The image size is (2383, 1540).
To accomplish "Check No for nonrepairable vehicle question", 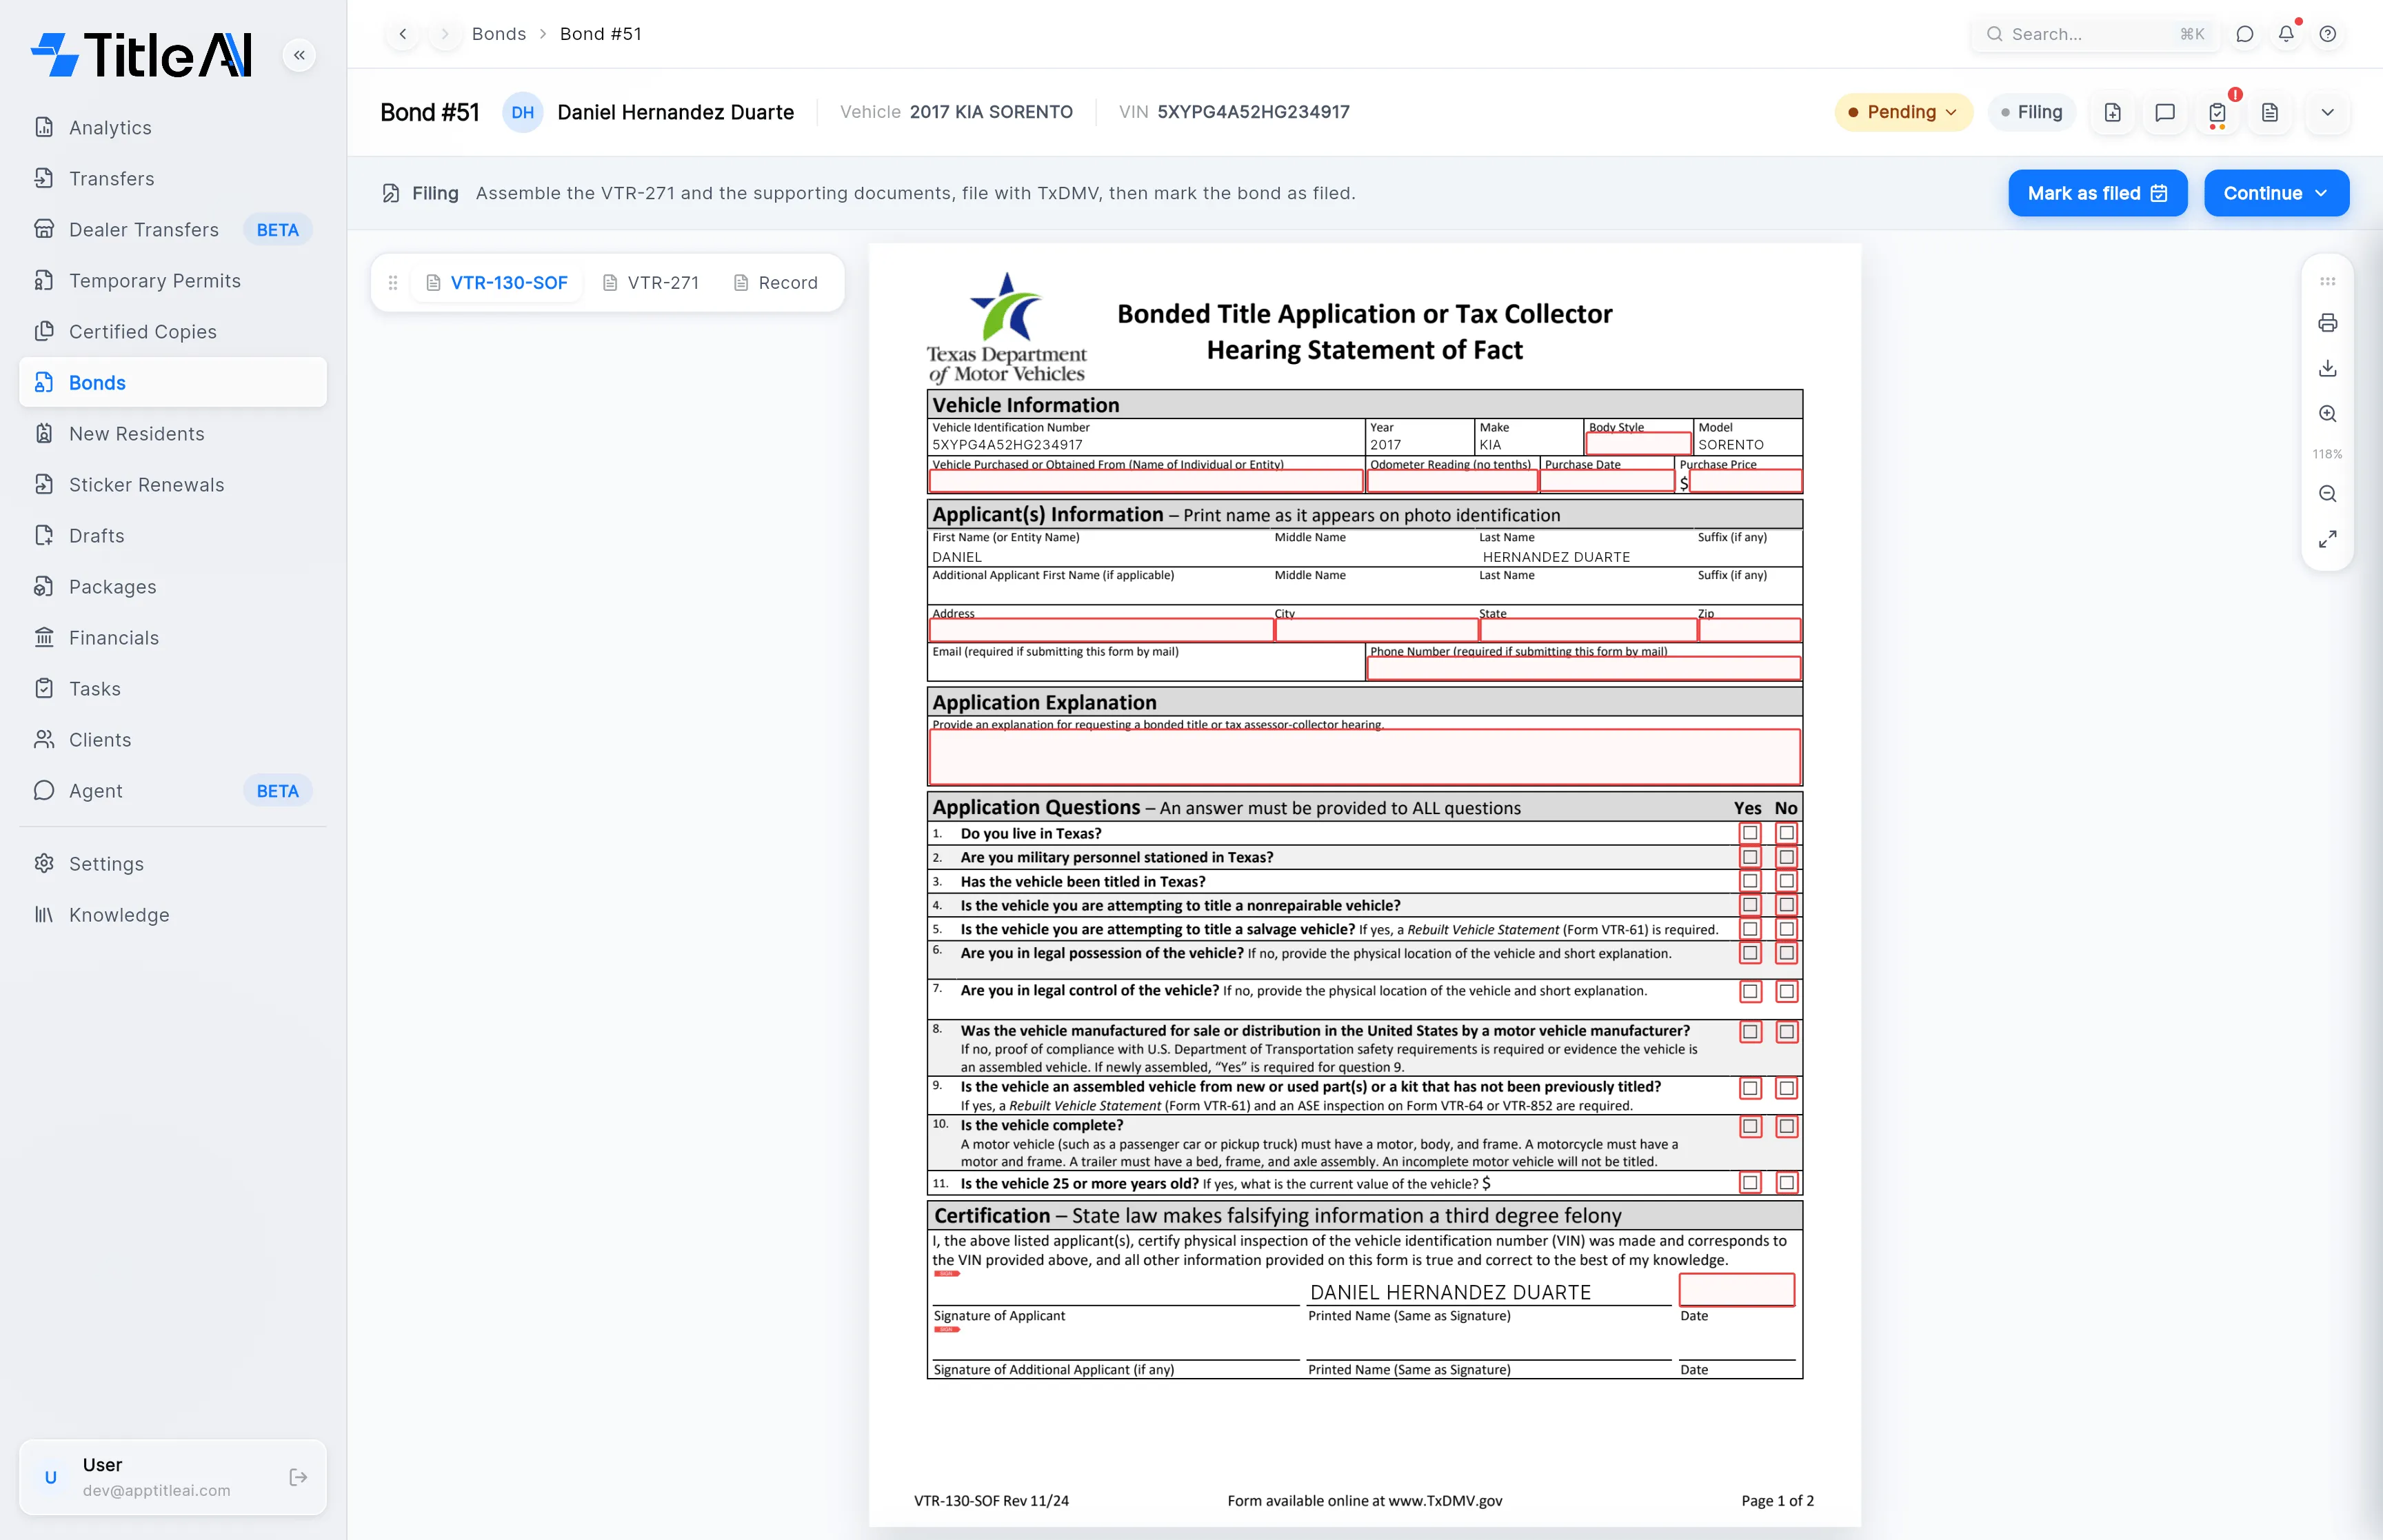I will 1786,905.
